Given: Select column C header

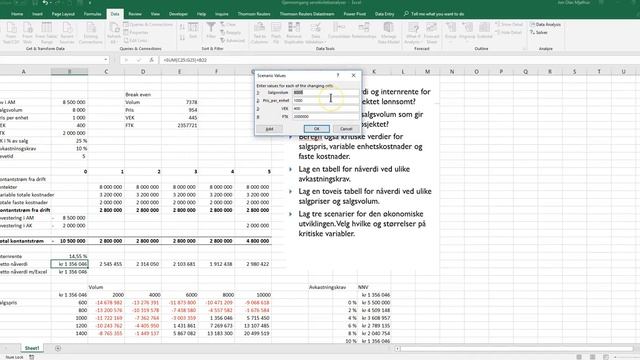Looking at the screenshot, I should pos(106,72).
